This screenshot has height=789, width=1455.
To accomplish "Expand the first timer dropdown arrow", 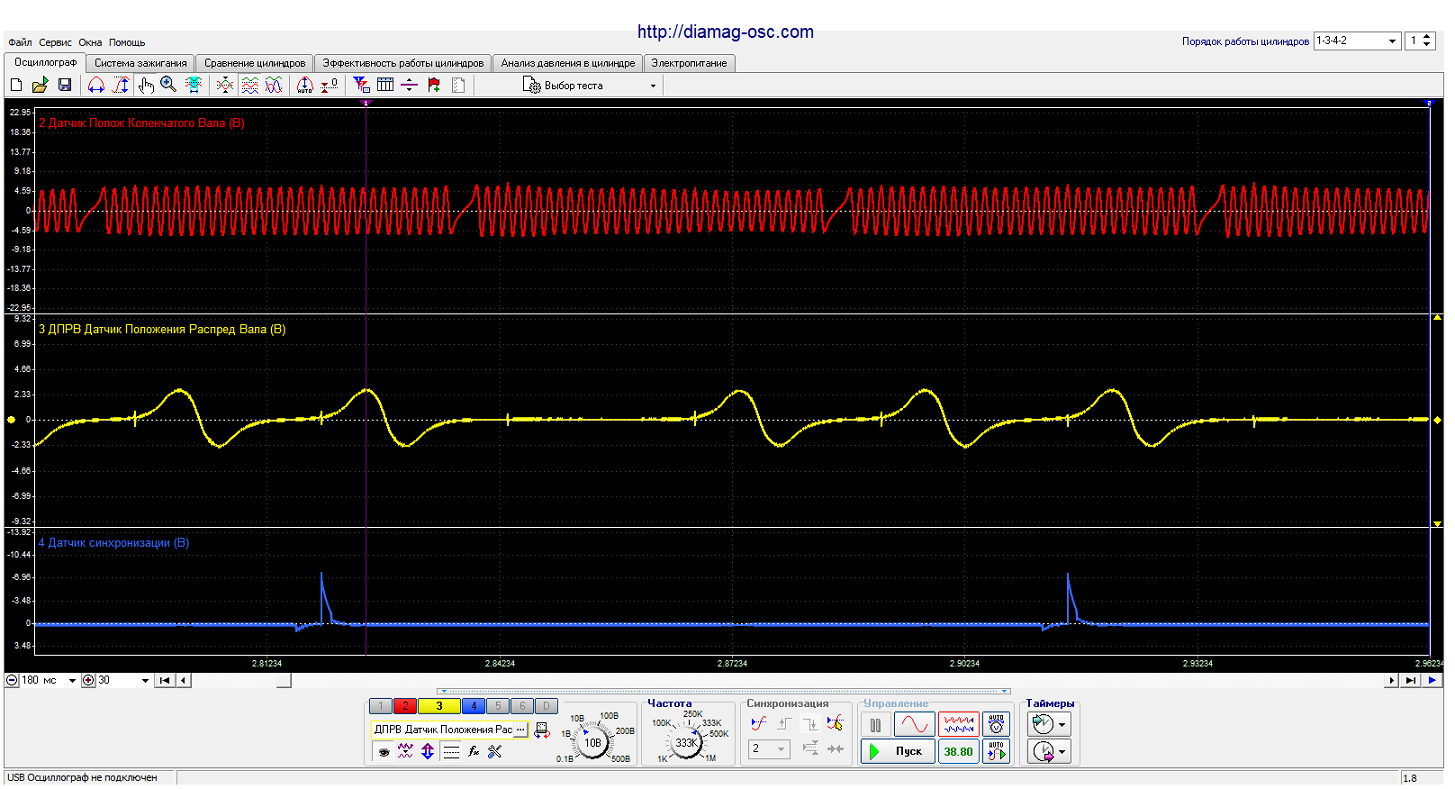I will coord(1062,724).
